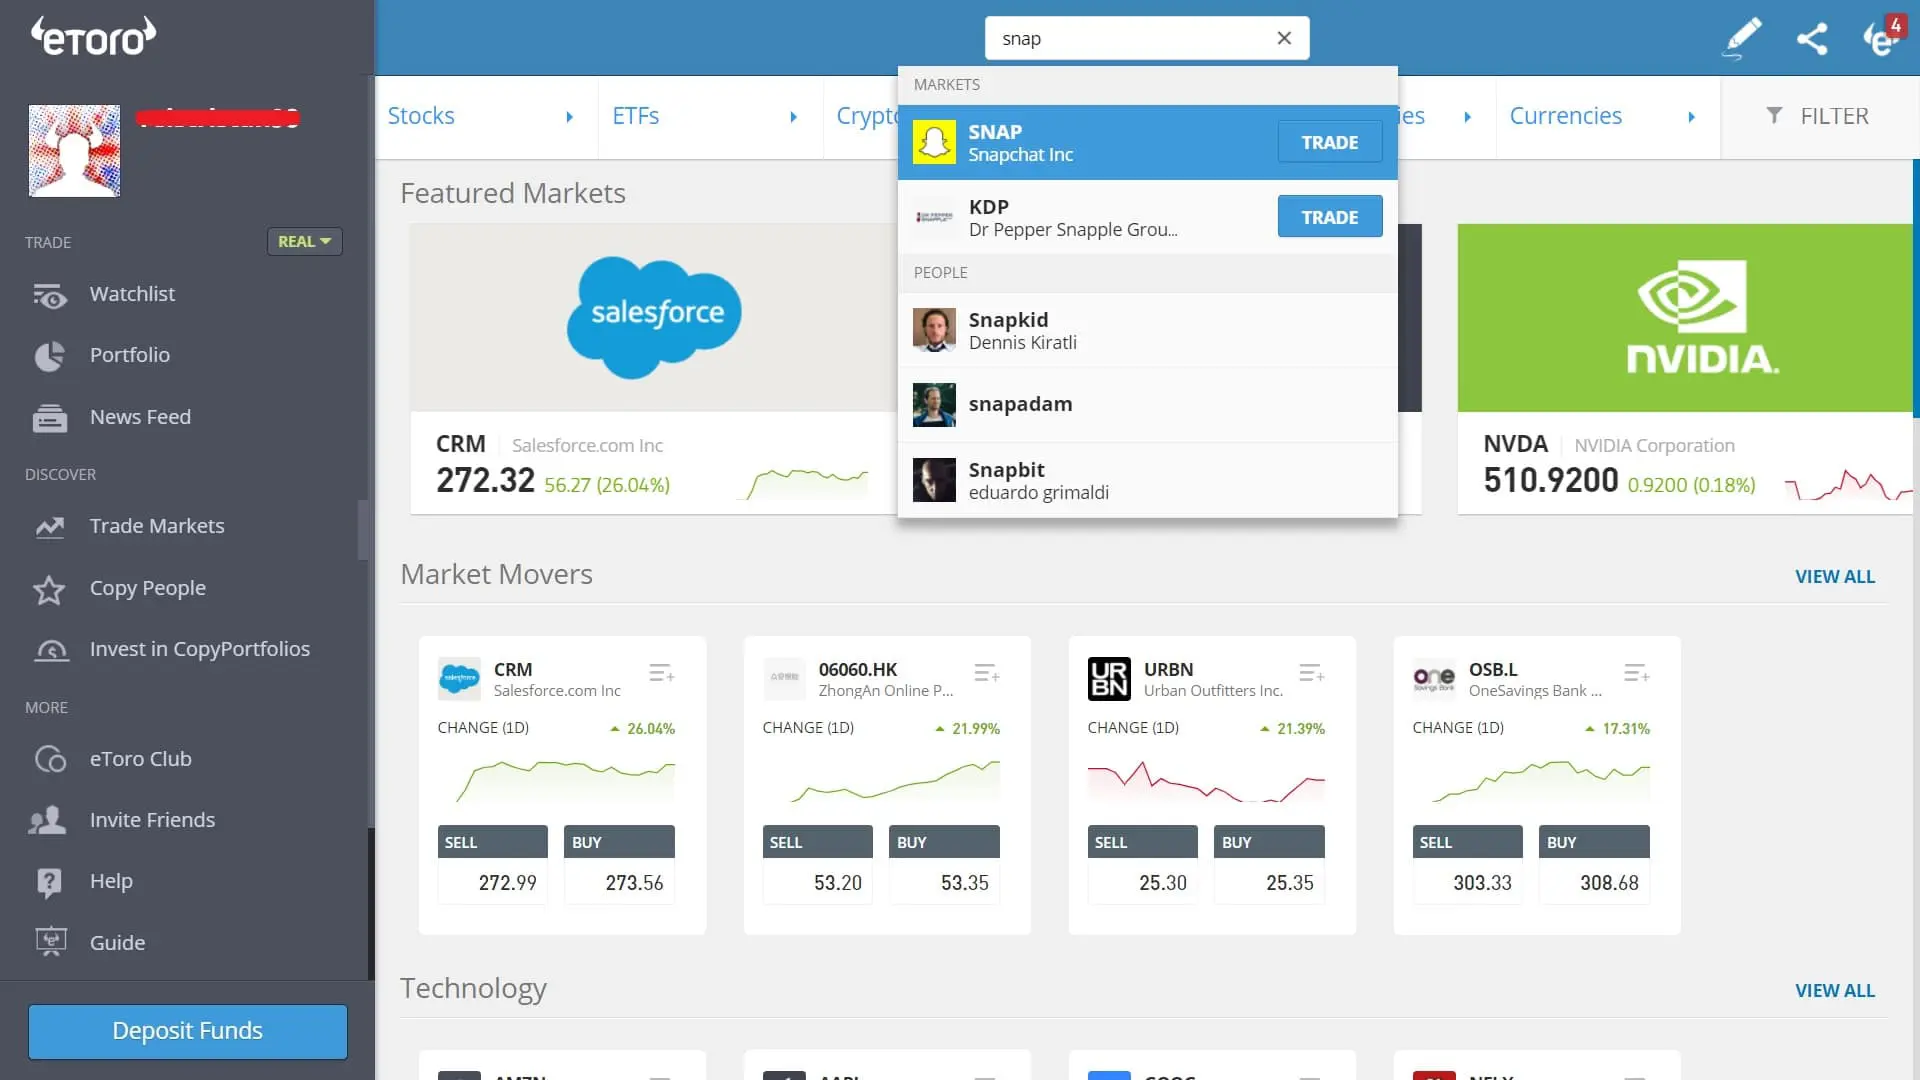The height and width of the screenshot is (1080, 1920).
Task: Select snapadam people result
Action: pos(1147,405)
